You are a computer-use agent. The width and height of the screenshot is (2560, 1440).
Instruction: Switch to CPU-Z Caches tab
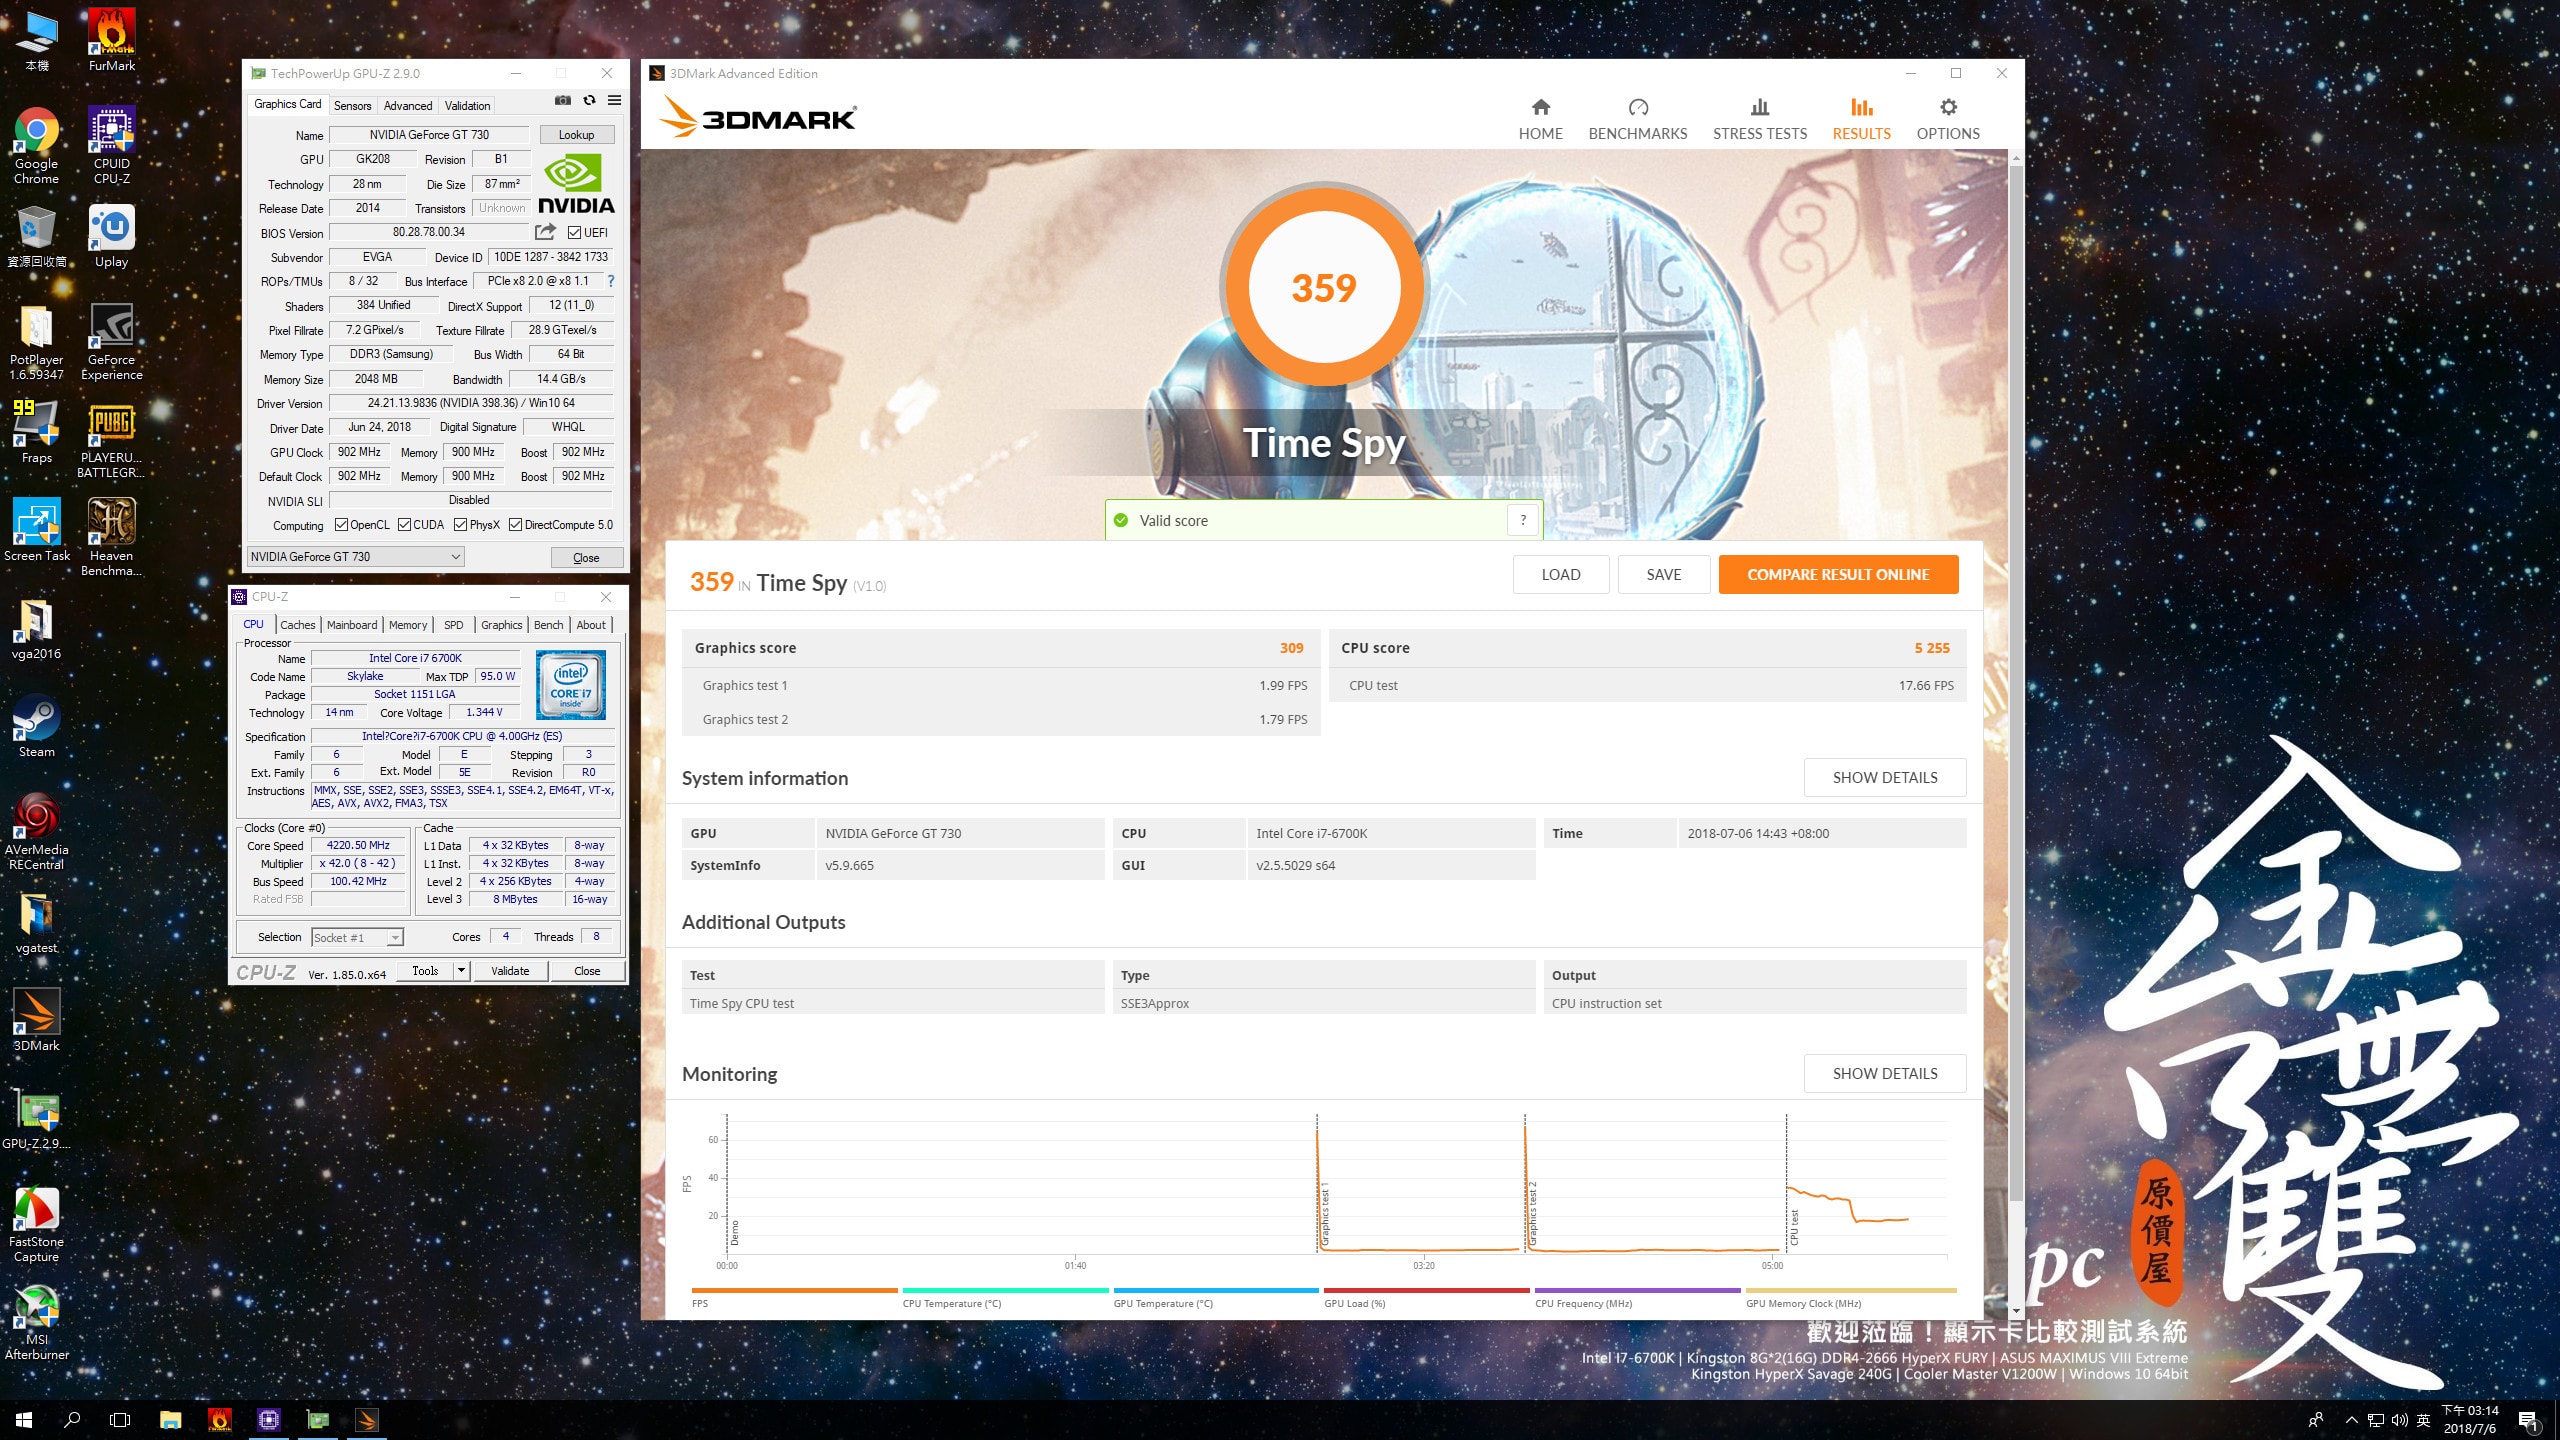pos(298,625)
